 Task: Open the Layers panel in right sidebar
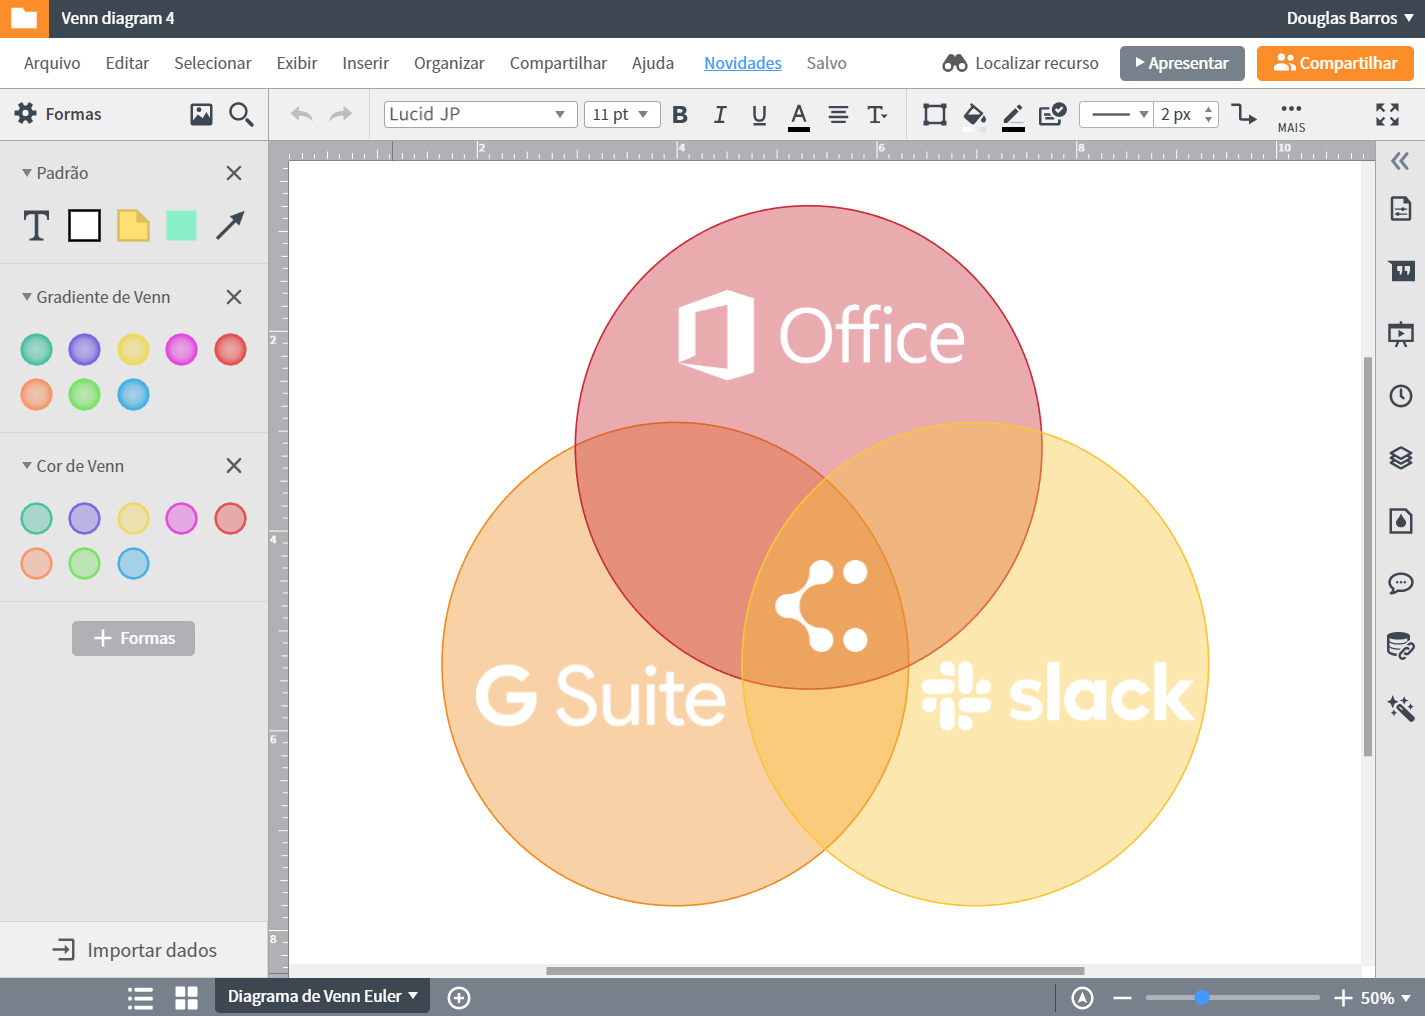[1400, 458]
